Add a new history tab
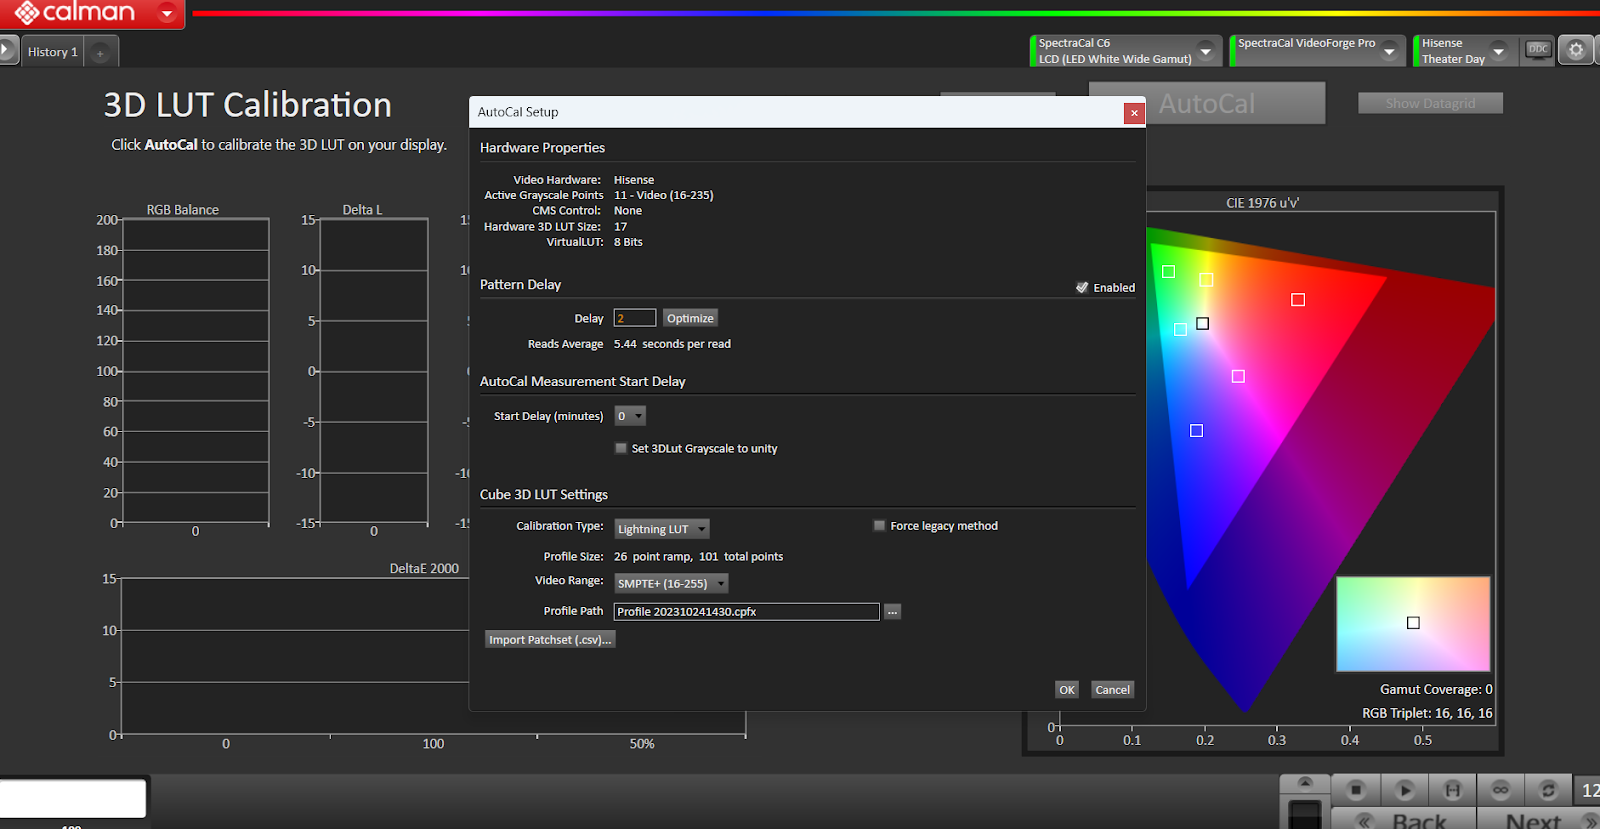The width and height of the screenshot is (1600, 829). pos(100,53)
